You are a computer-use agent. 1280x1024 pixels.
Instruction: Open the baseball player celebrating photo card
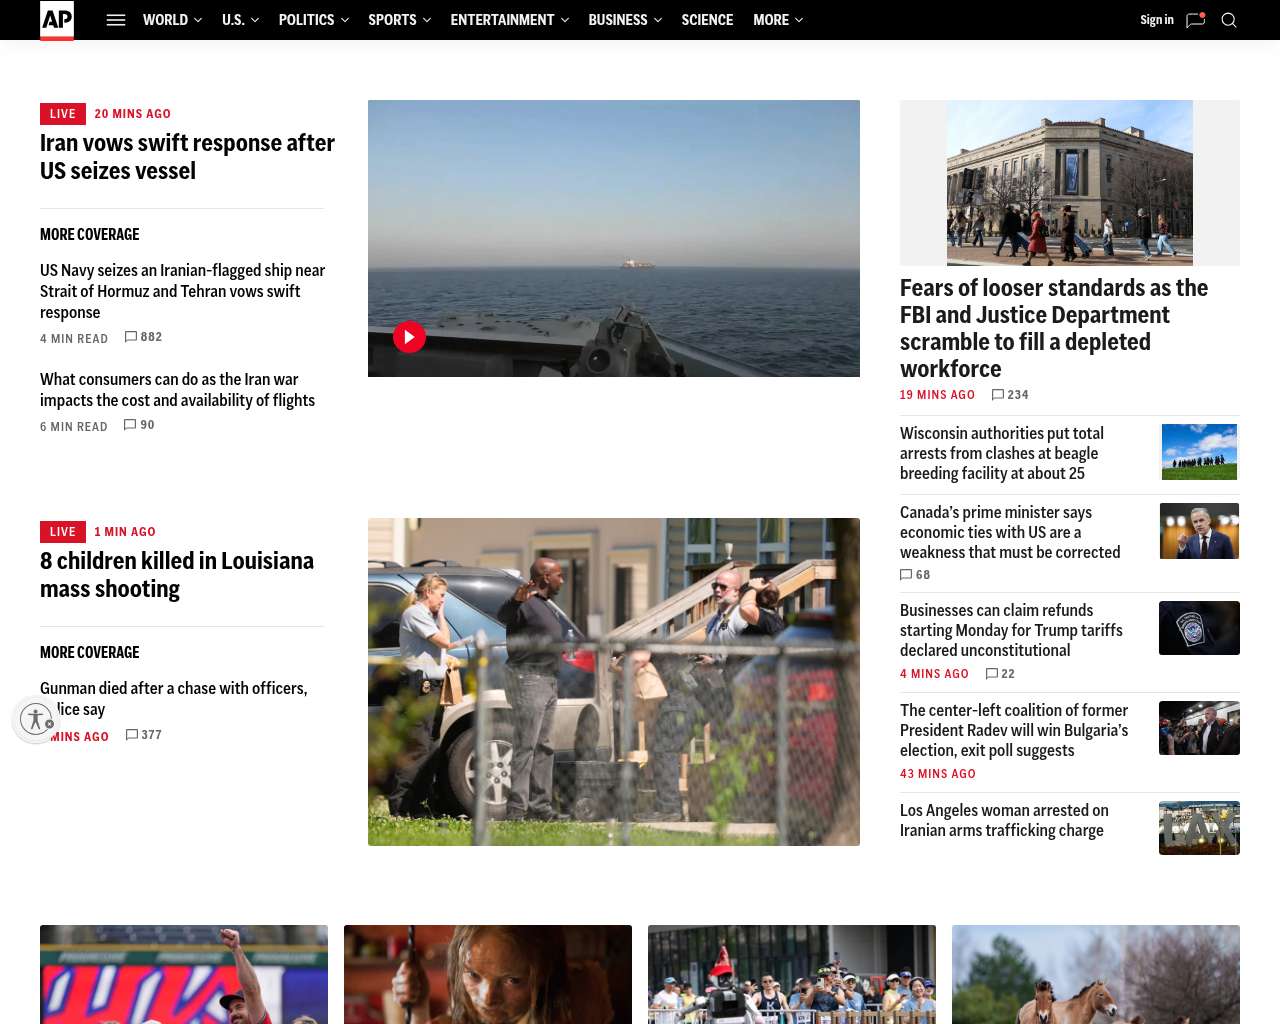[x=184, y=974]
